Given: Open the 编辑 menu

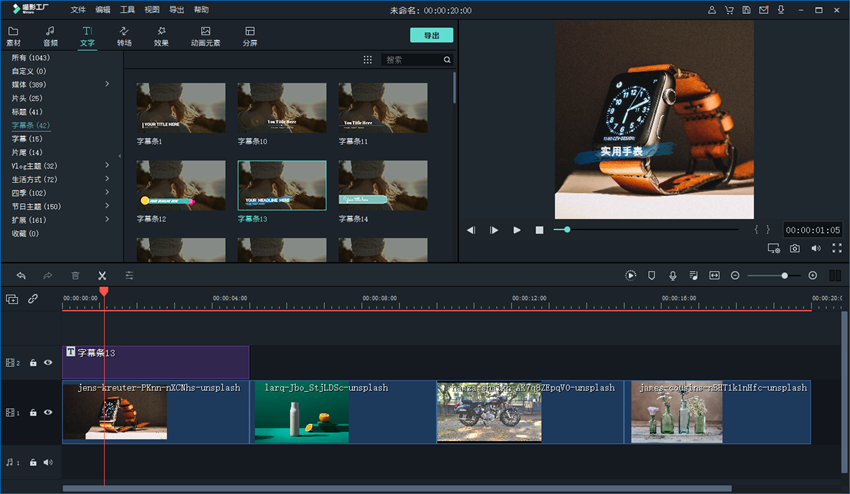Looking at the screenshot, I should click(102, 10).
